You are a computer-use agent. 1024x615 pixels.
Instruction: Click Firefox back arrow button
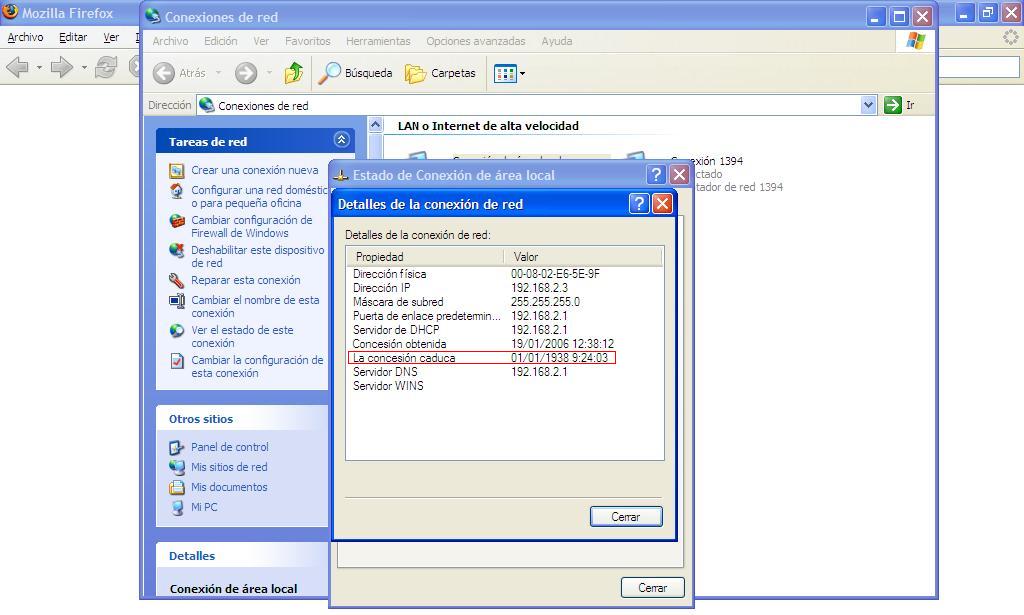click(18, 67)
